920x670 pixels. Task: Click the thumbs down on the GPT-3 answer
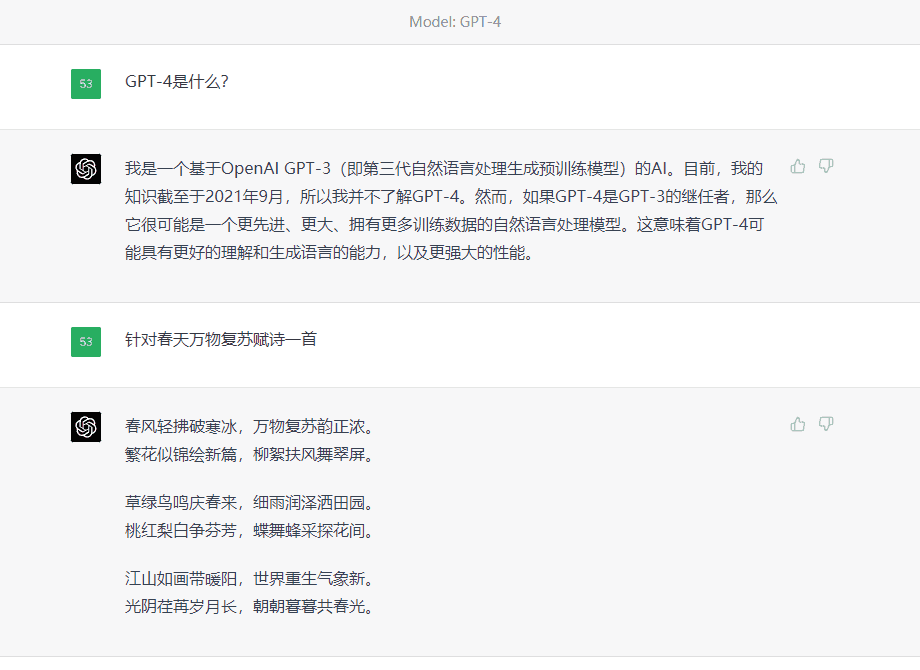click(x=825, y=167)
